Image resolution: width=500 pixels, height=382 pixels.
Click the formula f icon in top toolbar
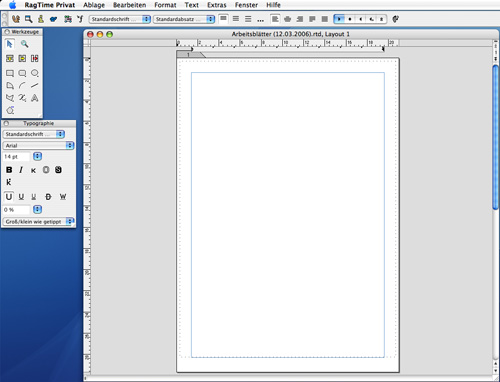coord(80,19)
